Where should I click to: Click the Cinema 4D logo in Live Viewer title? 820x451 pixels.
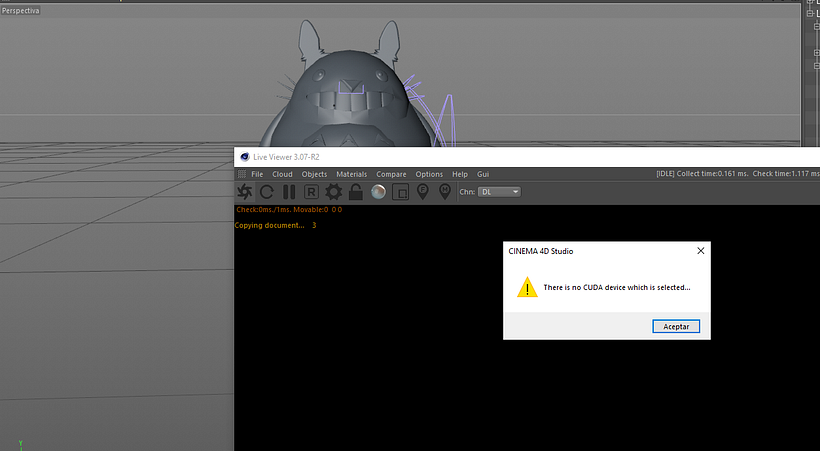pyautogui.click(x=245, y=157)
